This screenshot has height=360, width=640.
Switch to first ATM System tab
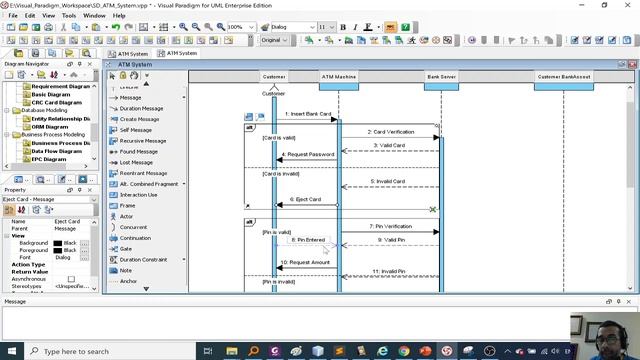tap(128, 53)
